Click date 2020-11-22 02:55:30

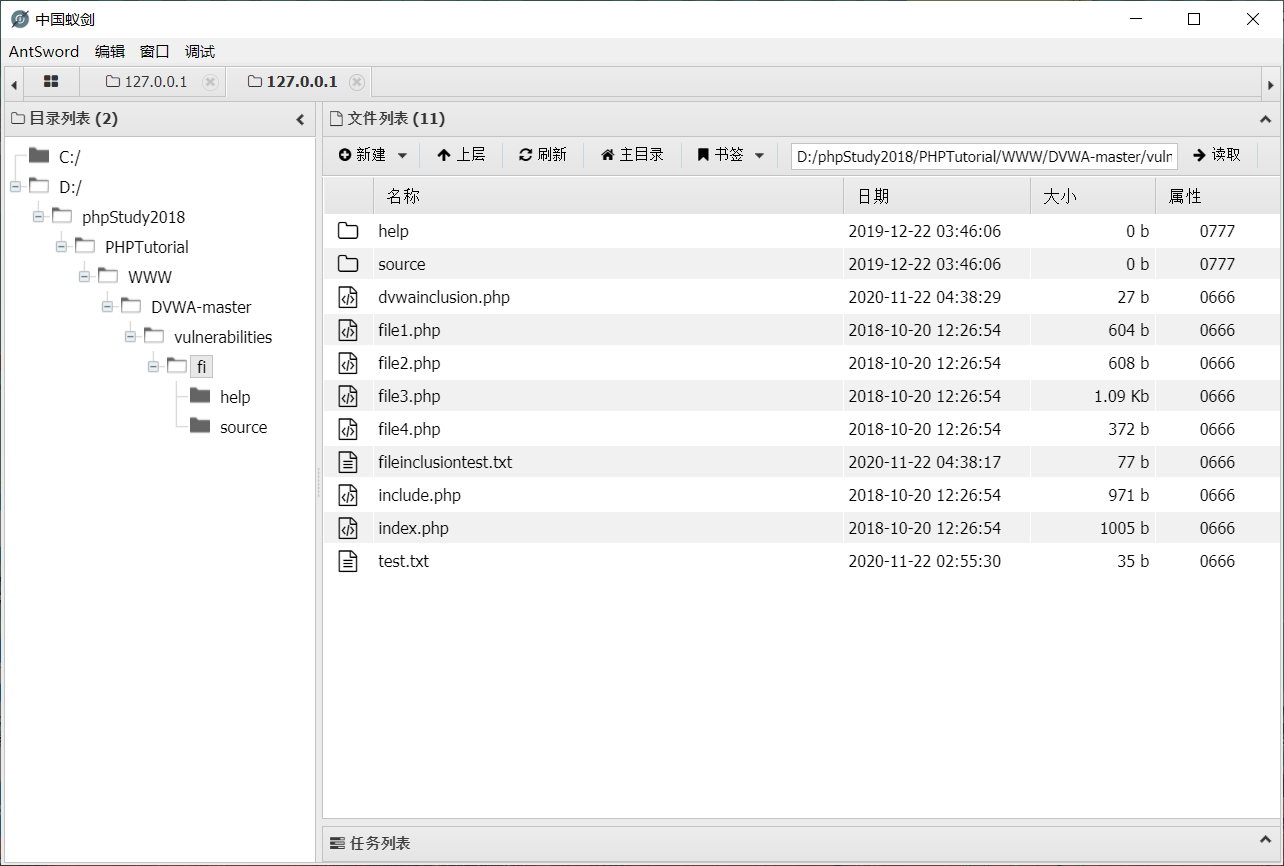pyautogui.click(x=924, y=561)
